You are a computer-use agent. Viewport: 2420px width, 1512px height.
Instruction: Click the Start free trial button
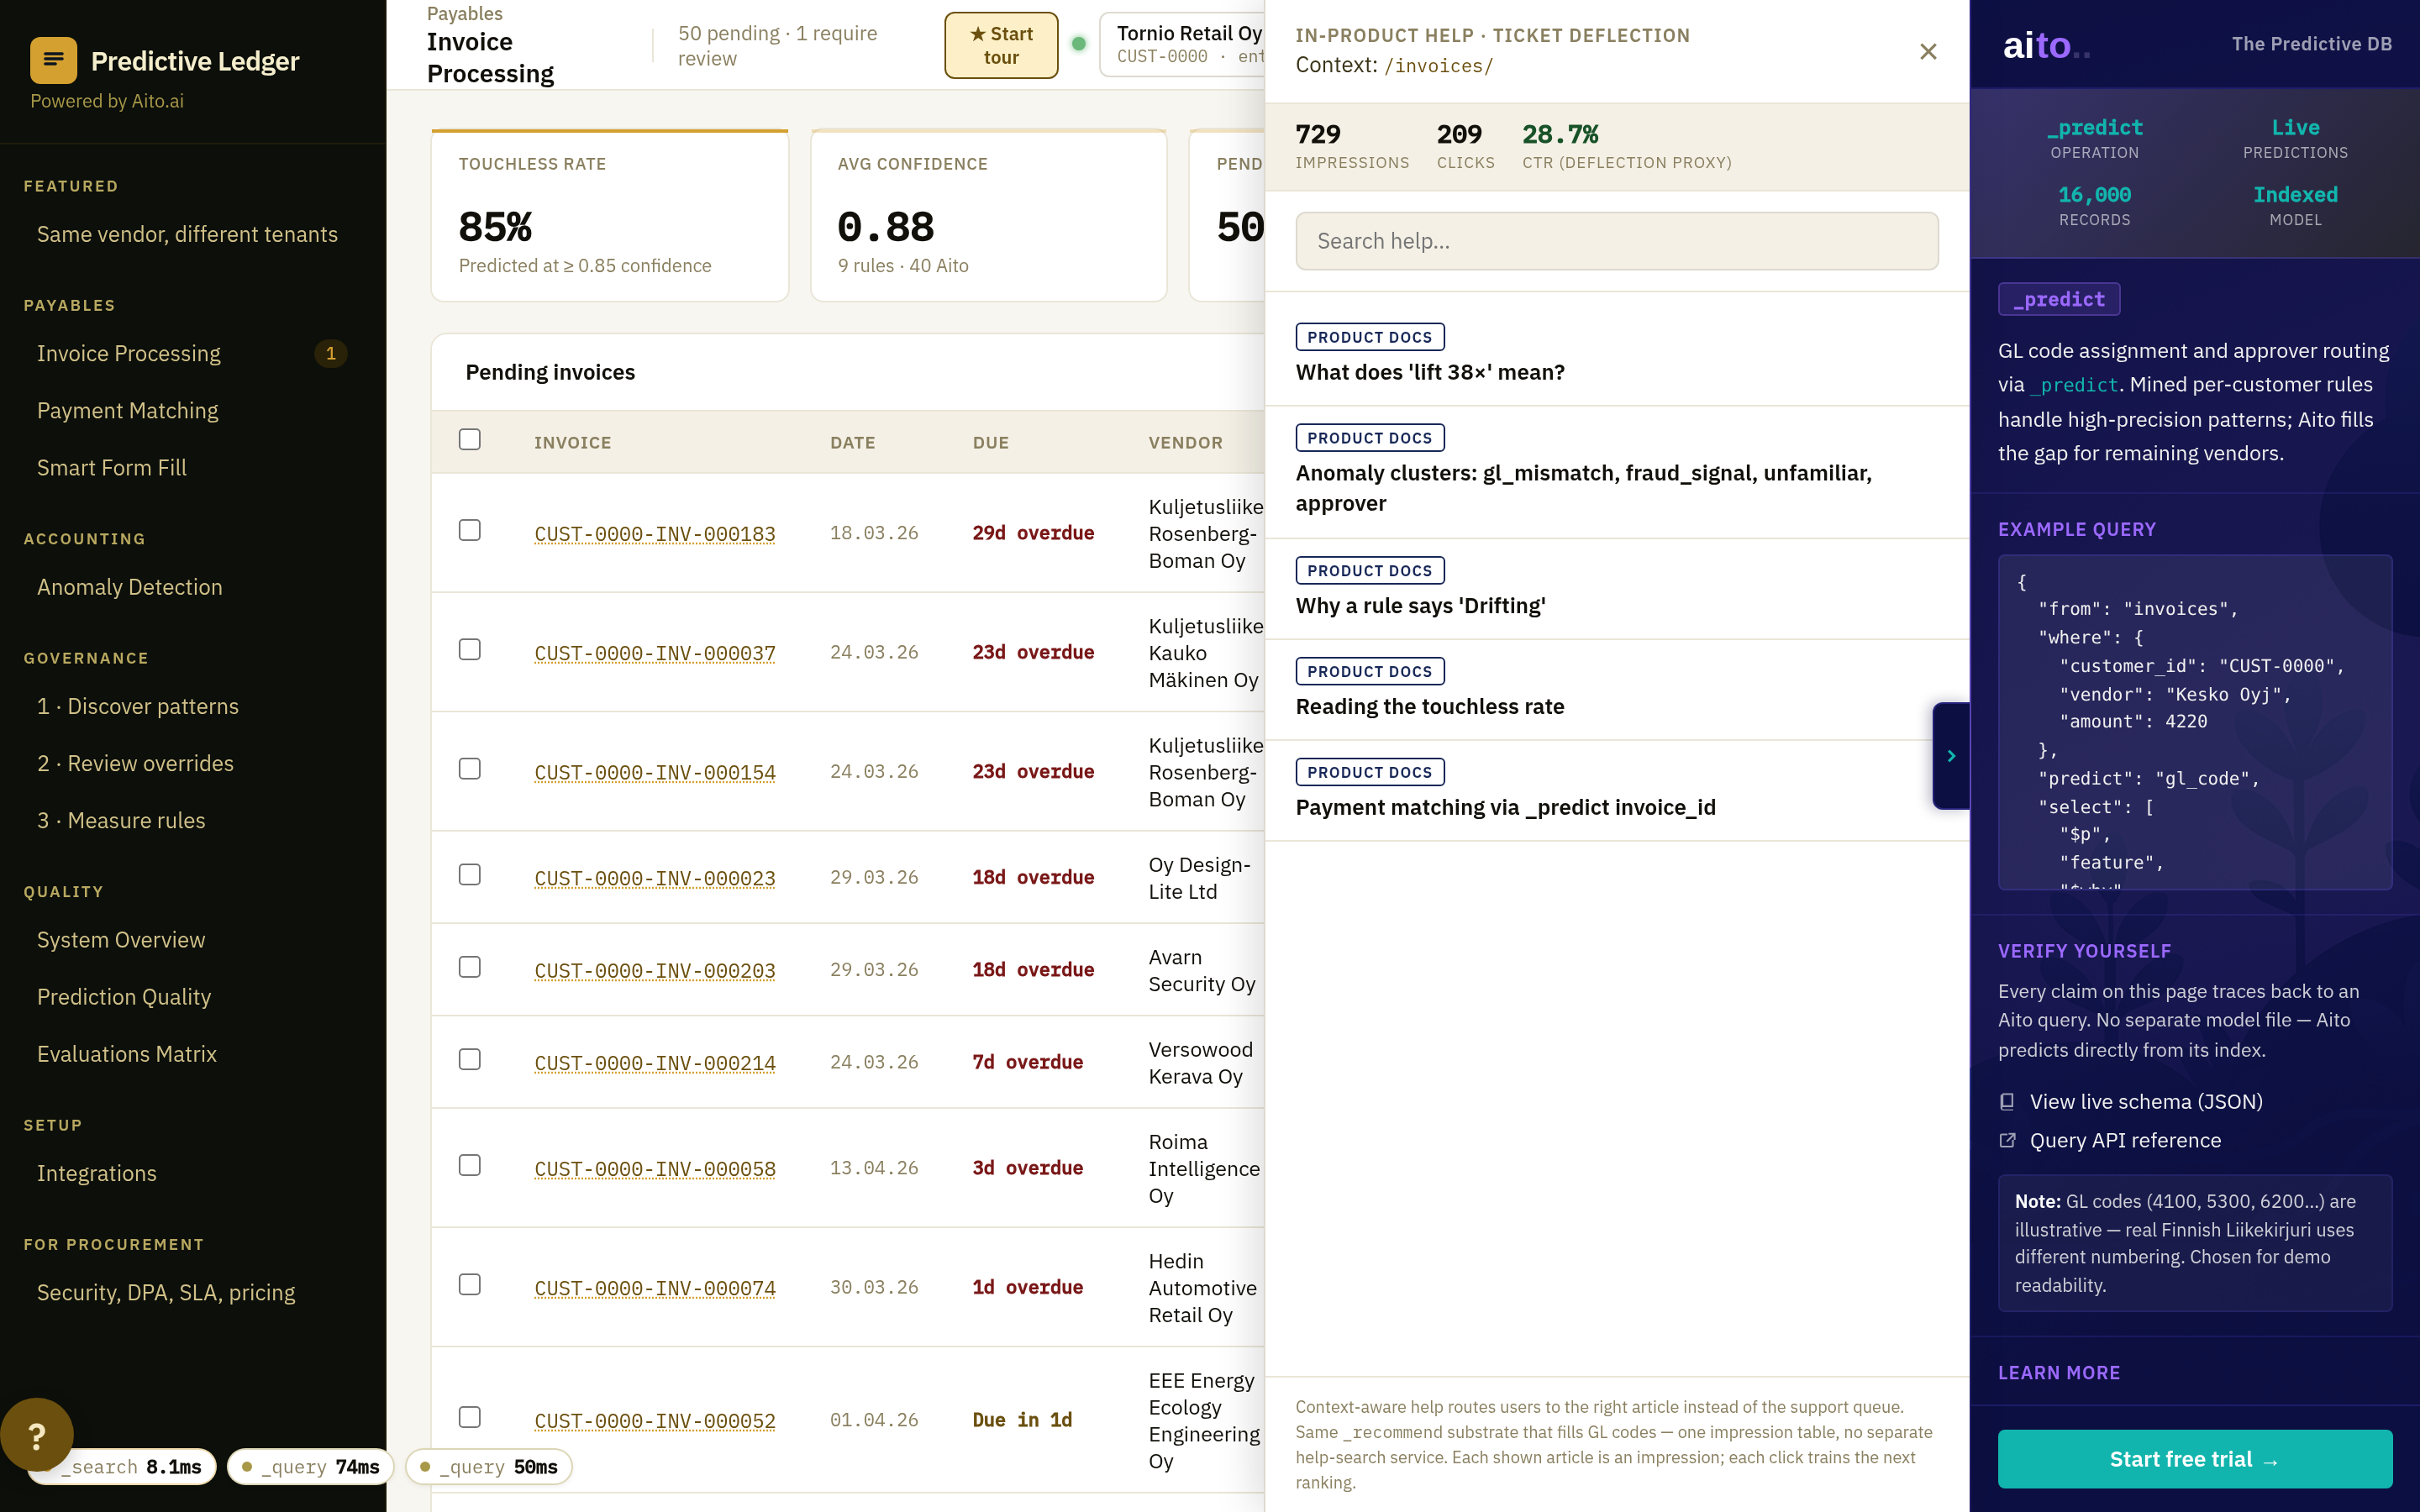tap(2194, 1459)
